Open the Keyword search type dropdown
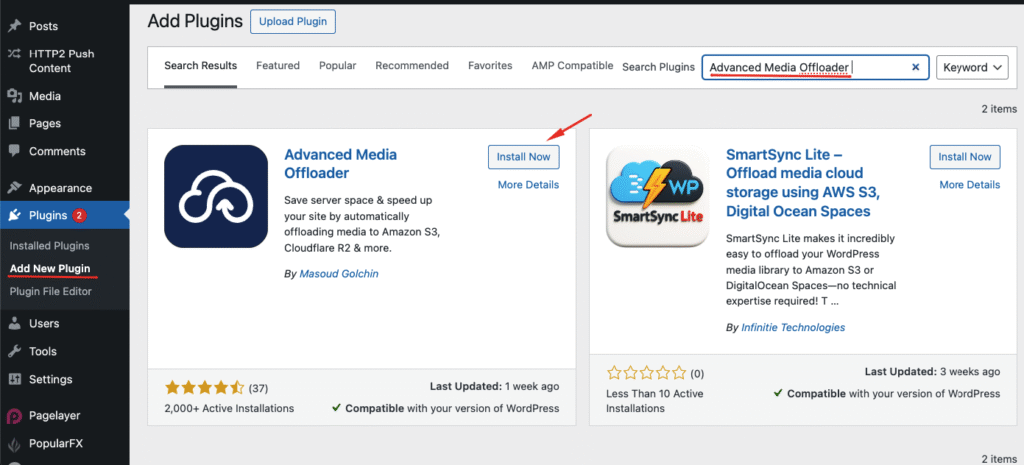1024x465 pixels. (x=972, y=67)
